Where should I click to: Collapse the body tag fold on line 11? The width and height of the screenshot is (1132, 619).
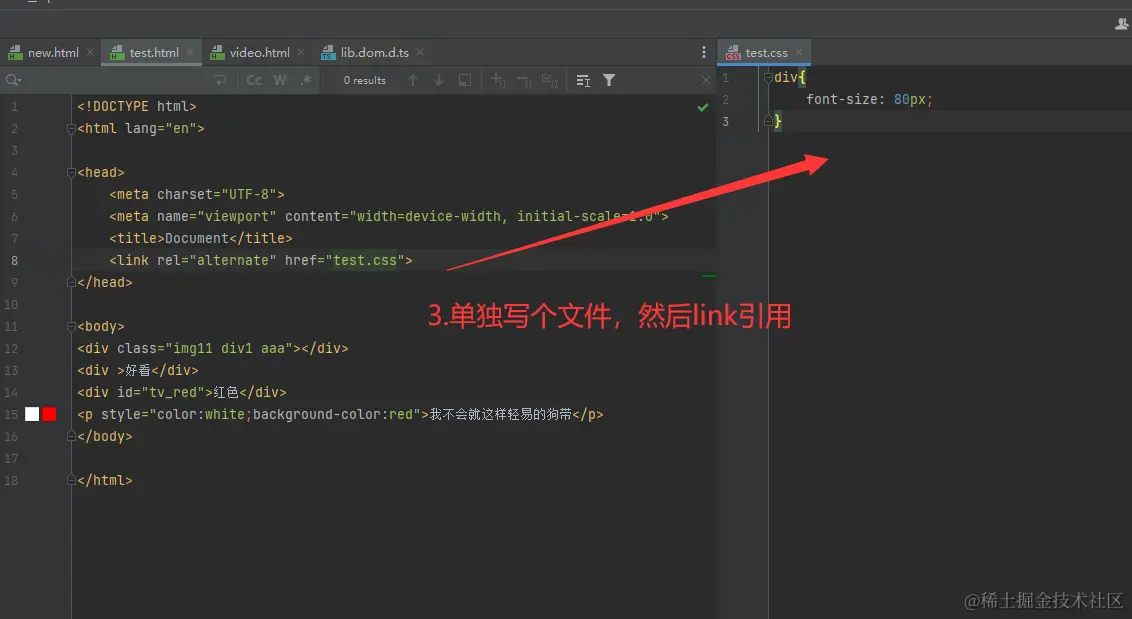(x=71, y=326)
